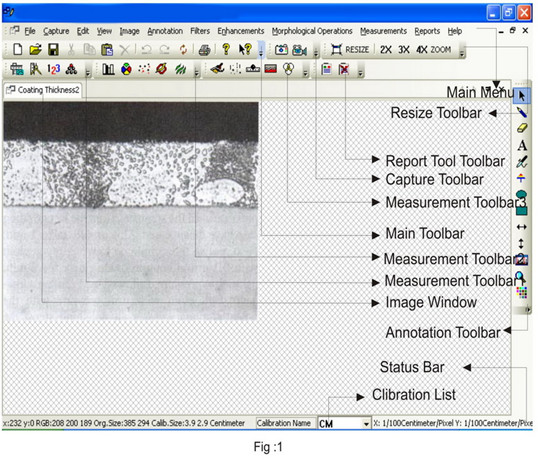
Task: Expand the report toolbar options arrow
Action: pyautogui.click(x=360, y=71)
